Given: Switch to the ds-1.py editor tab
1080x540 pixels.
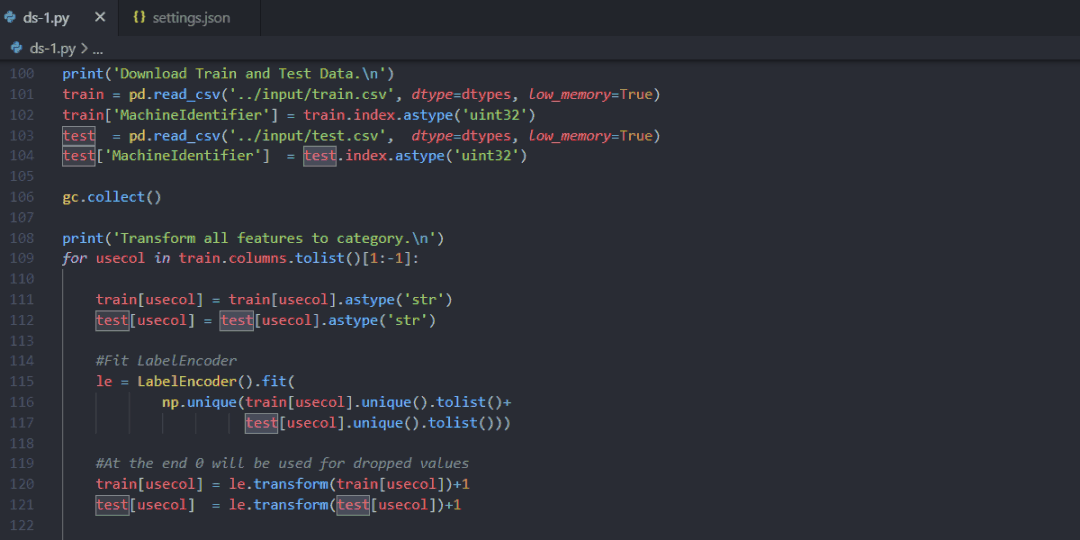Looking at the screenshot, I should pos(46,18).
